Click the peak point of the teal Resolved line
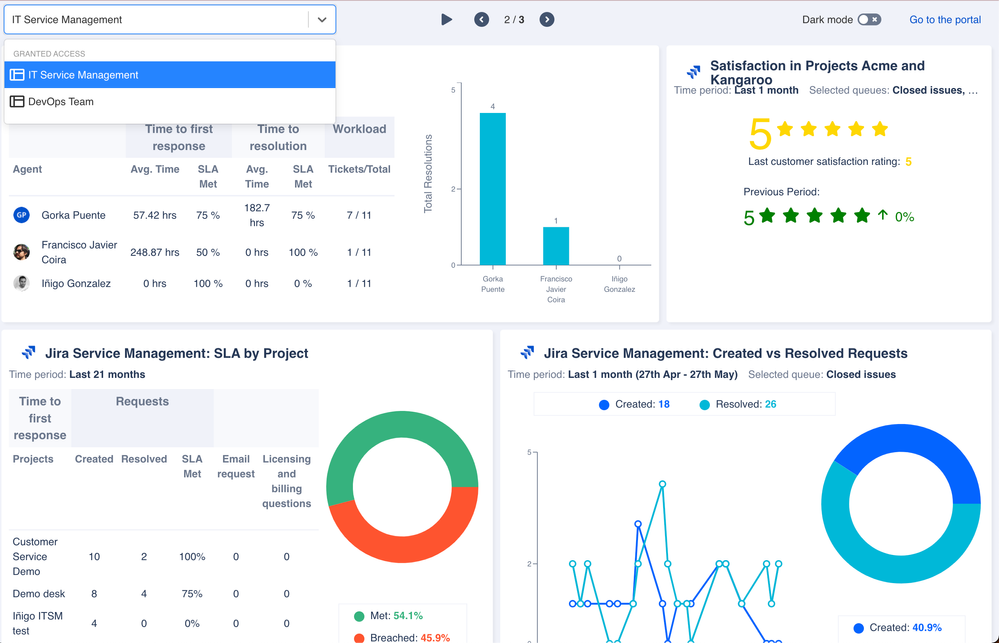The width and height of the screenshot is (999, 643). (663, 484)
